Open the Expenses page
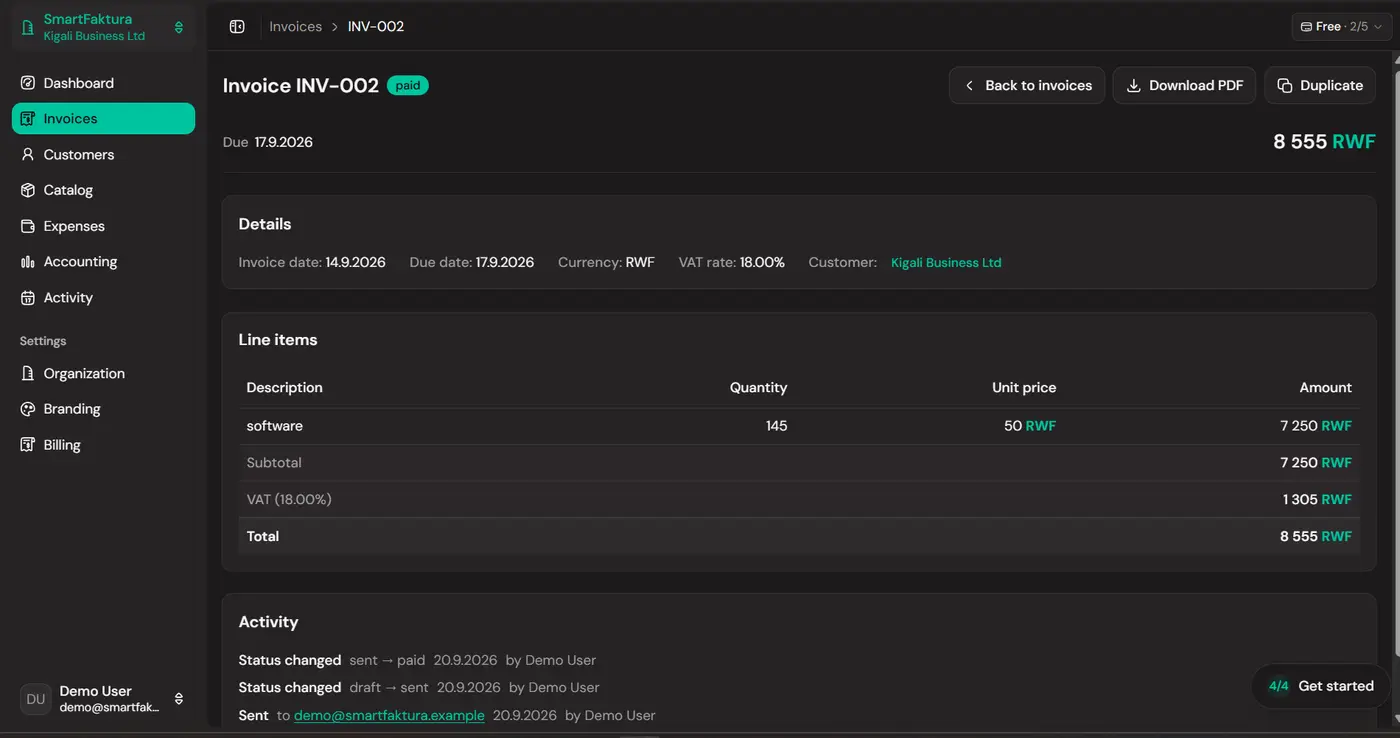 click(103, 226)
